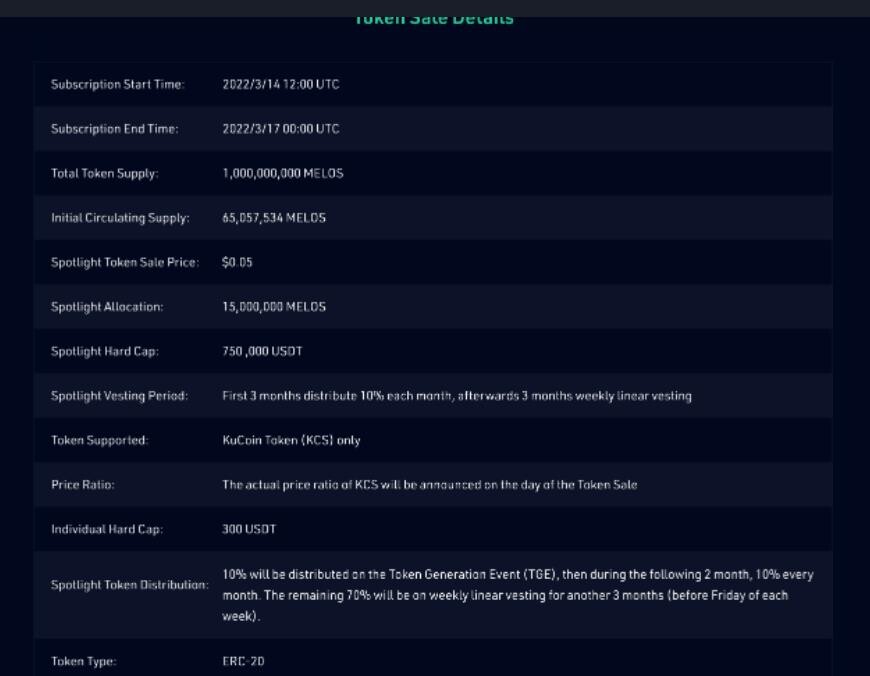This screenshot has height=676, width=870.
Task: Click the 'Price Ratio:' label
Action: click(x=83, y=485)
